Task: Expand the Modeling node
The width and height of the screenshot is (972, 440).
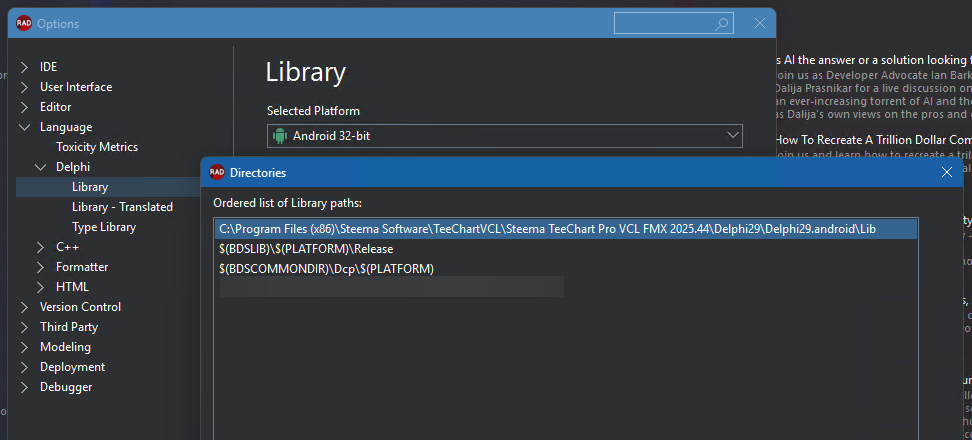Action: coord(24,347)
